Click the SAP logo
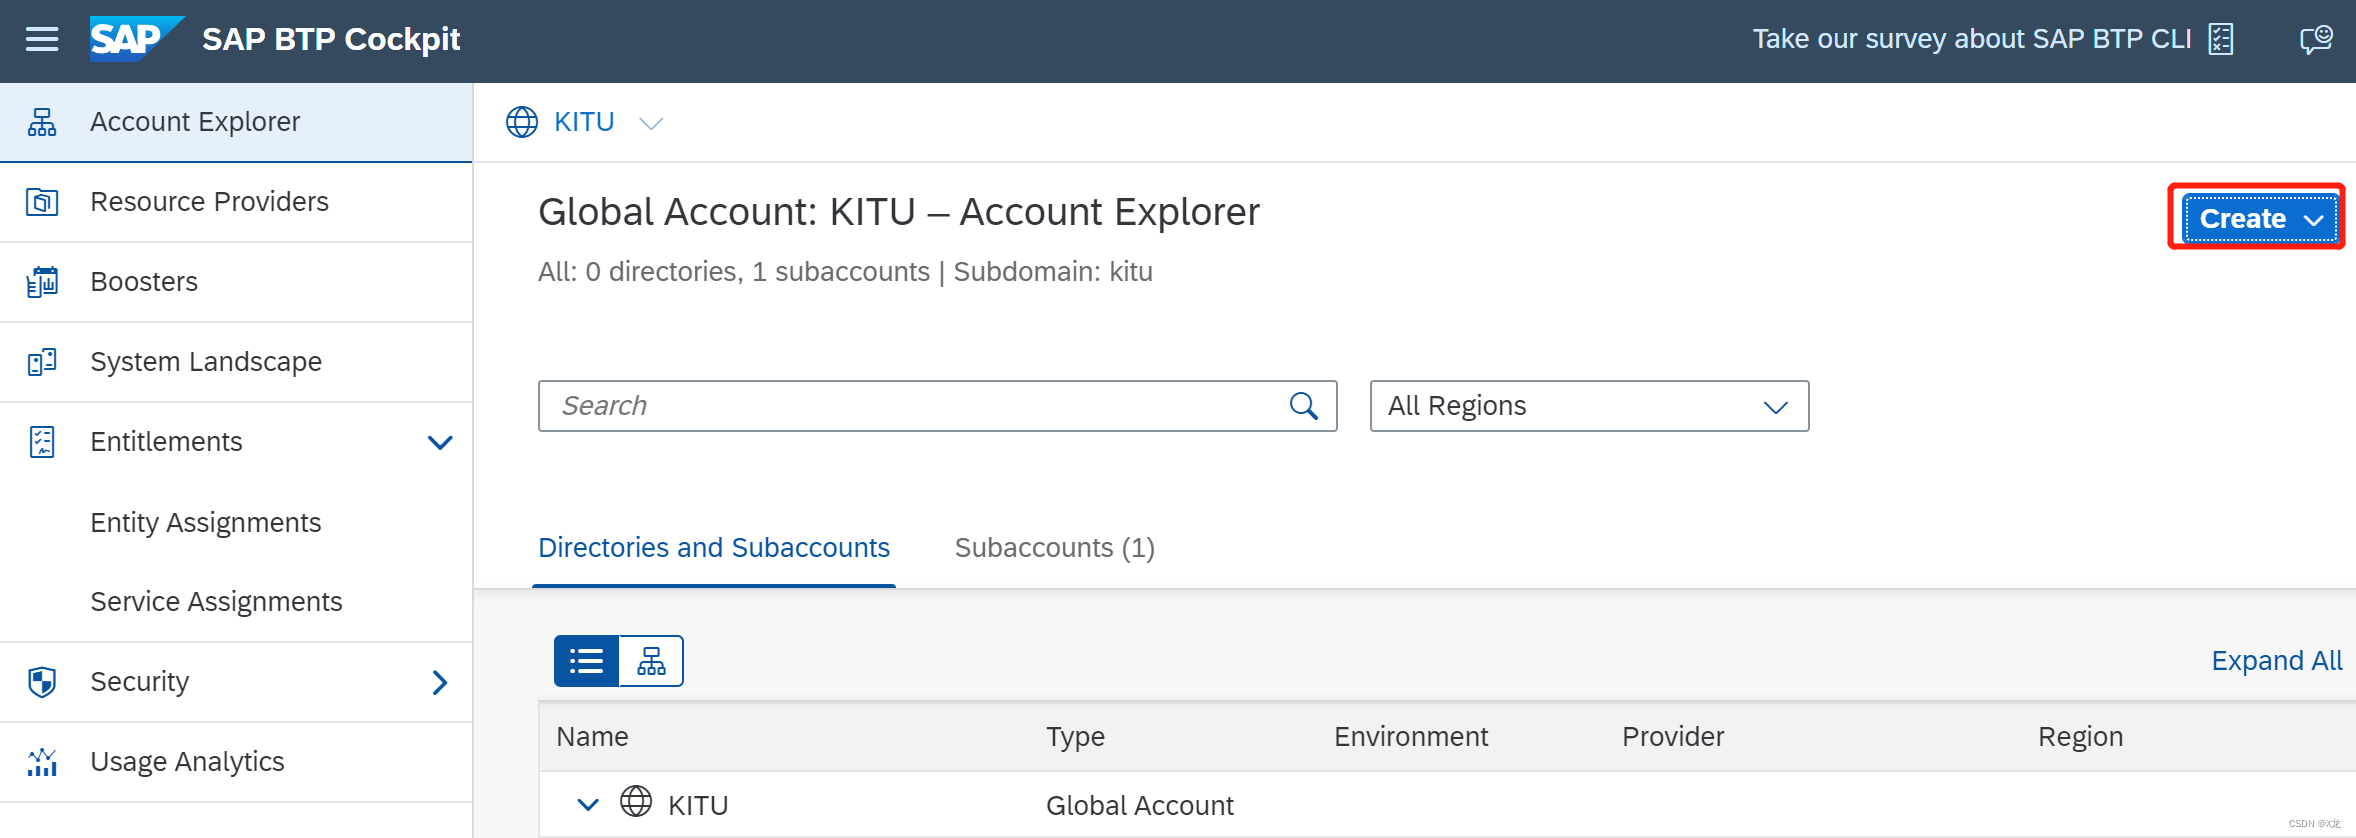This screenshot has width=2356, height=838. click(x=135, y=39)
